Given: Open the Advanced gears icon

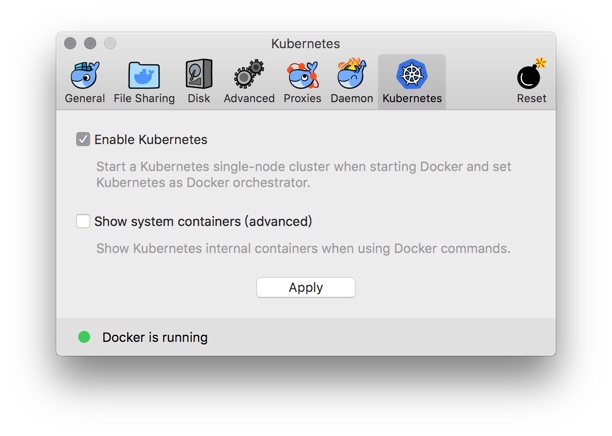Looking at the screenshot, I should click(x=249, y=74).
